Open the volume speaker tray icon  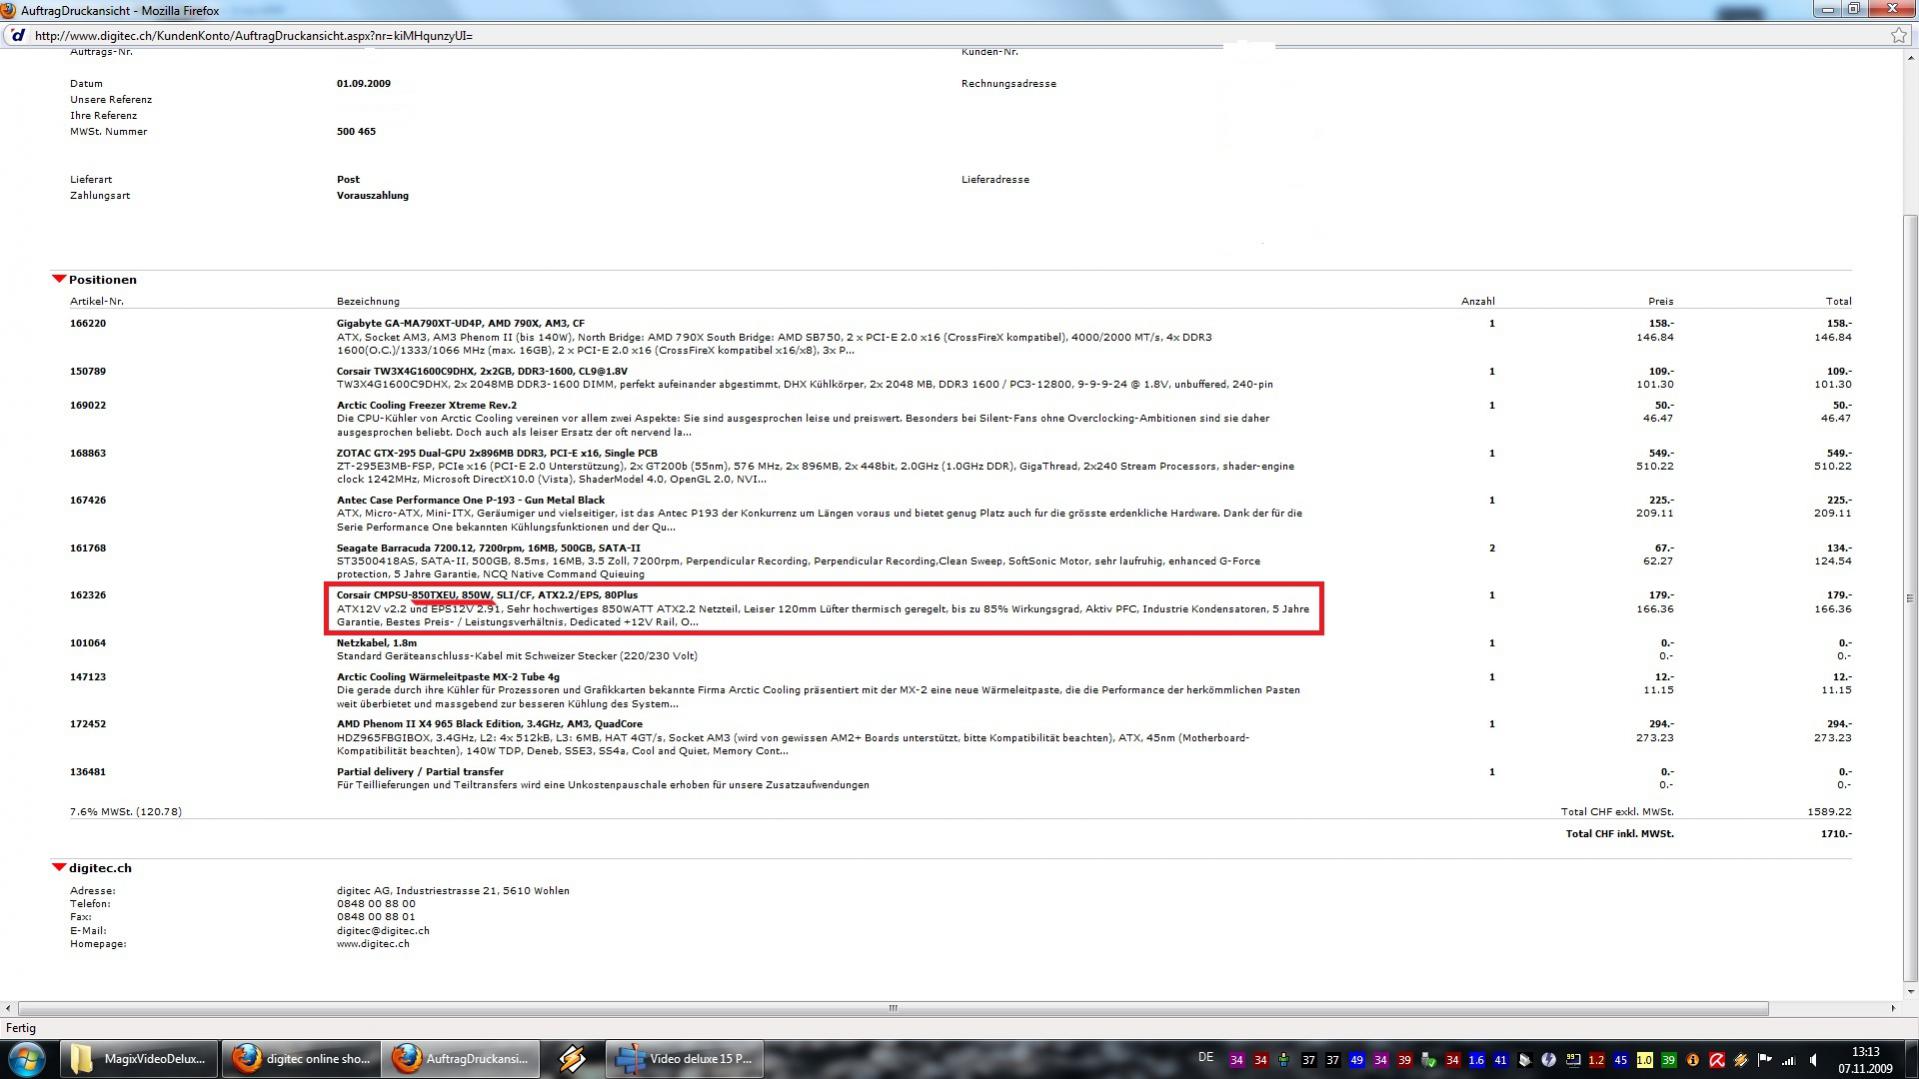pyautogui.click(x=1813, y=1060)
